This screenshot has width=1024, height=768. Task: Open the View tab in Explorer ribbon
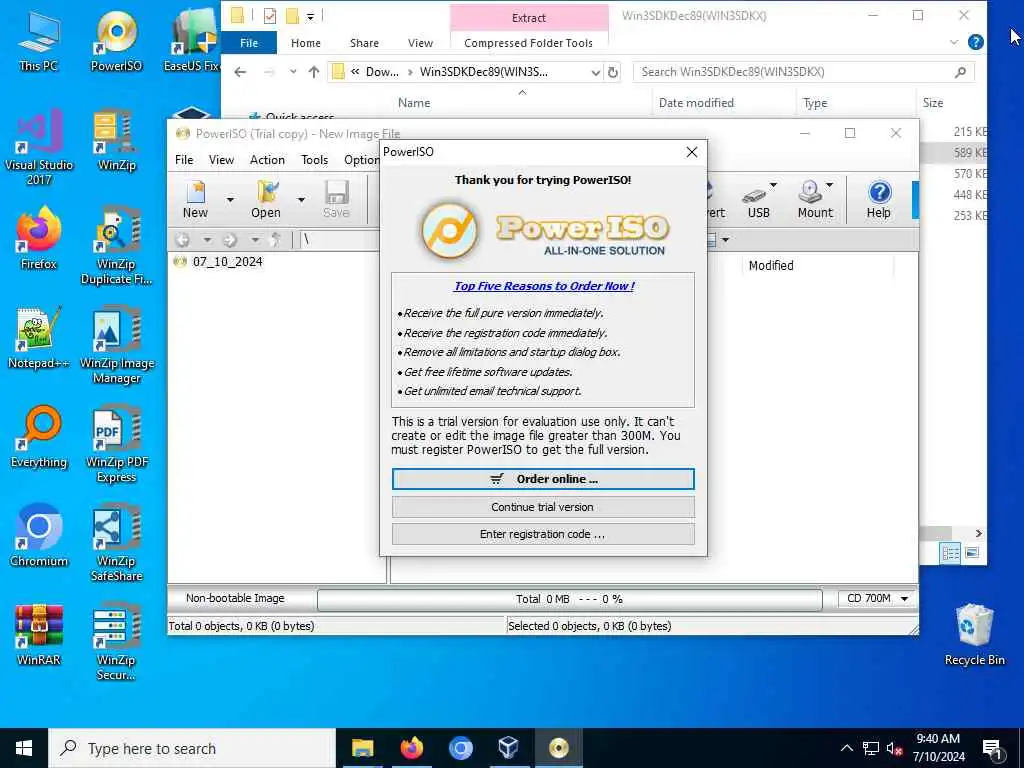click(420, 43)
